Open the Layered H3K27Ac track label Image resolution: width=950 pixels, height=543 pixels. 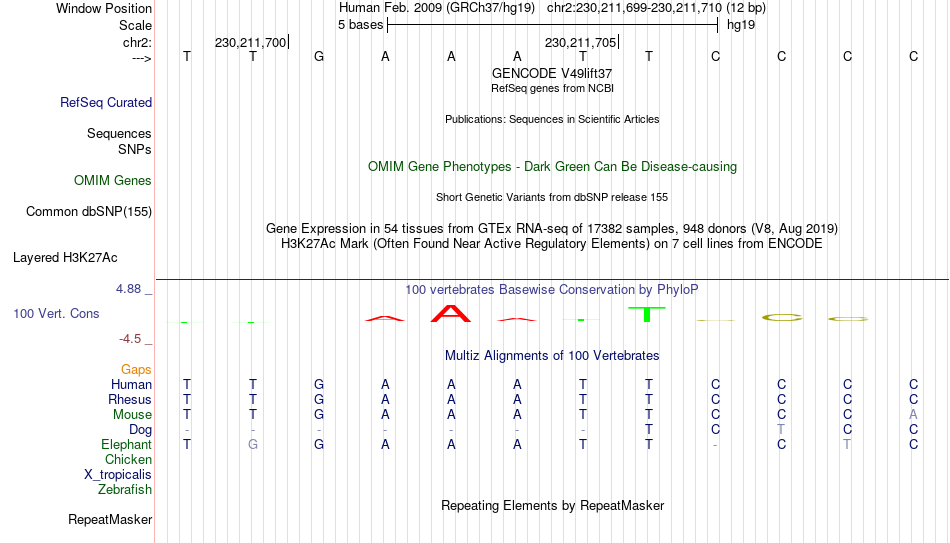pyautogui.click(x=65, y=258)
